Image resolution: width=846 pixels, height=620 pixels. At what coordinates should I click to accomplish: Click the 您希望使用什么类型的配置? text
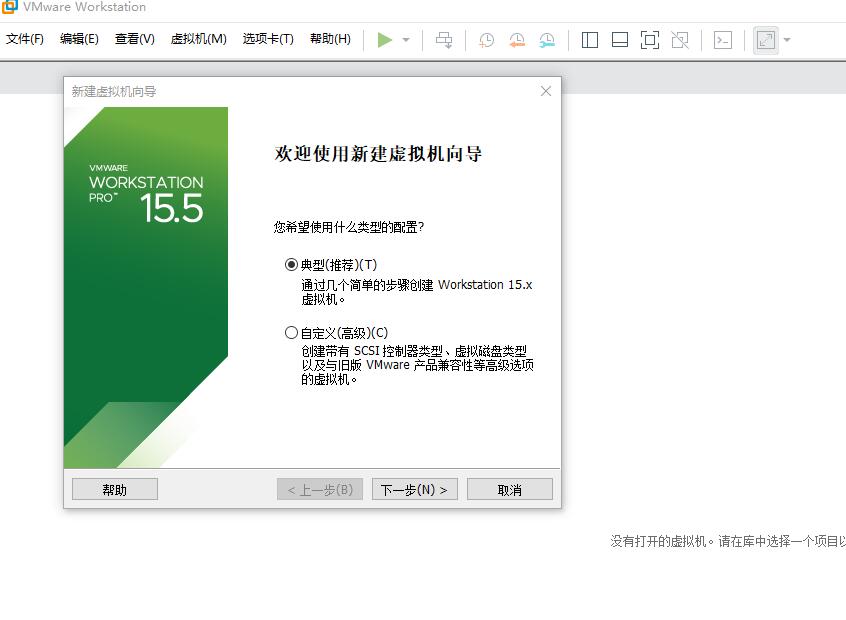point(349,227)
